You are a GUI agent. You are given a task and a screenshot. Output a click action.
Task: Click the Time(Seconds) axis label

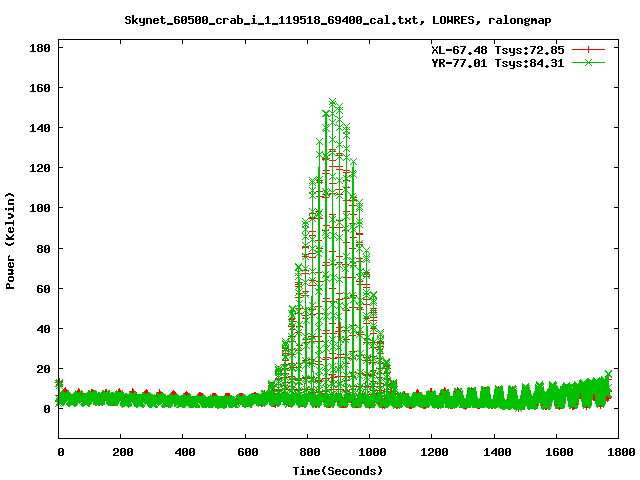tap(338, 471)
